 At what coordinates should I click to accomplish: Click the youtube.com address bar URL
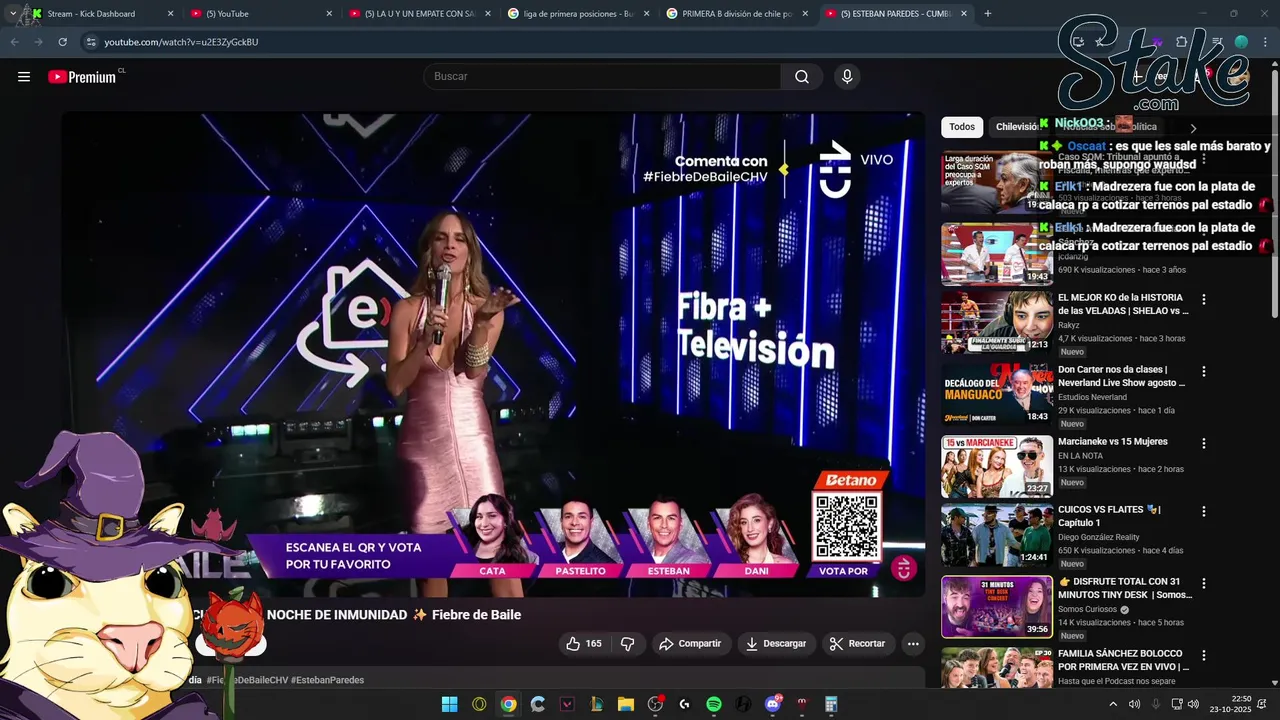(x=181, y=42)
